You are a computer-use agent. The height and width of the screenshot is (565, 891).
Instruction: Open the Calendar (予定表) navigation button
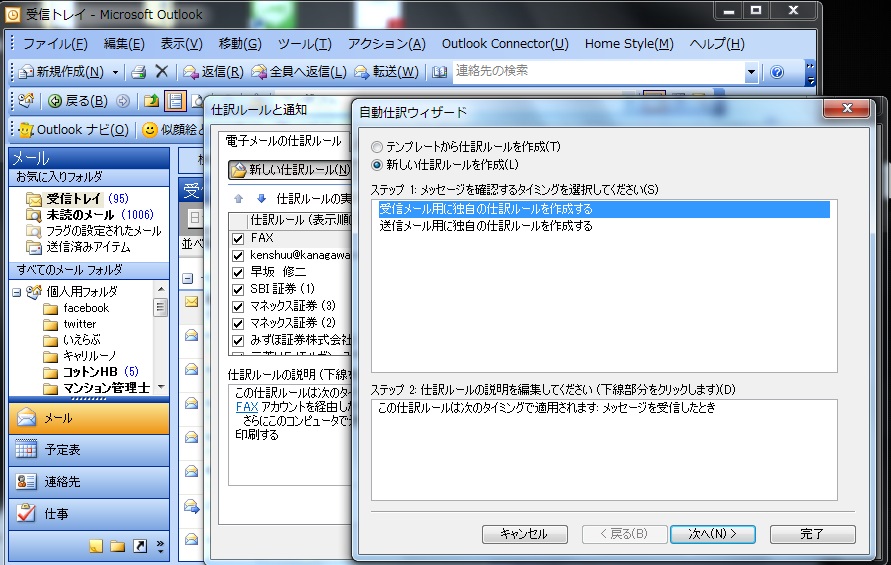pyautogui.click(x=89, y=450)
